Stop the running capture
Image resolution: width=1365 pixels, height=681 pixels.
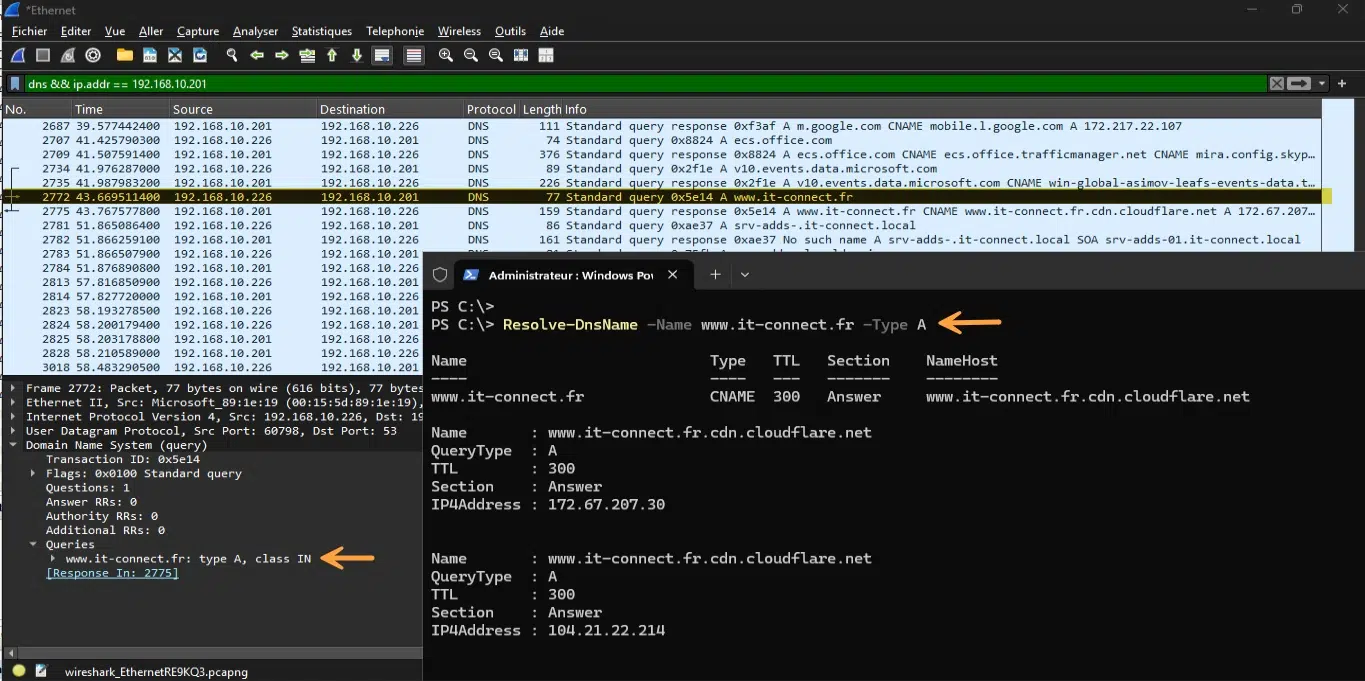(x=43, y=55)
